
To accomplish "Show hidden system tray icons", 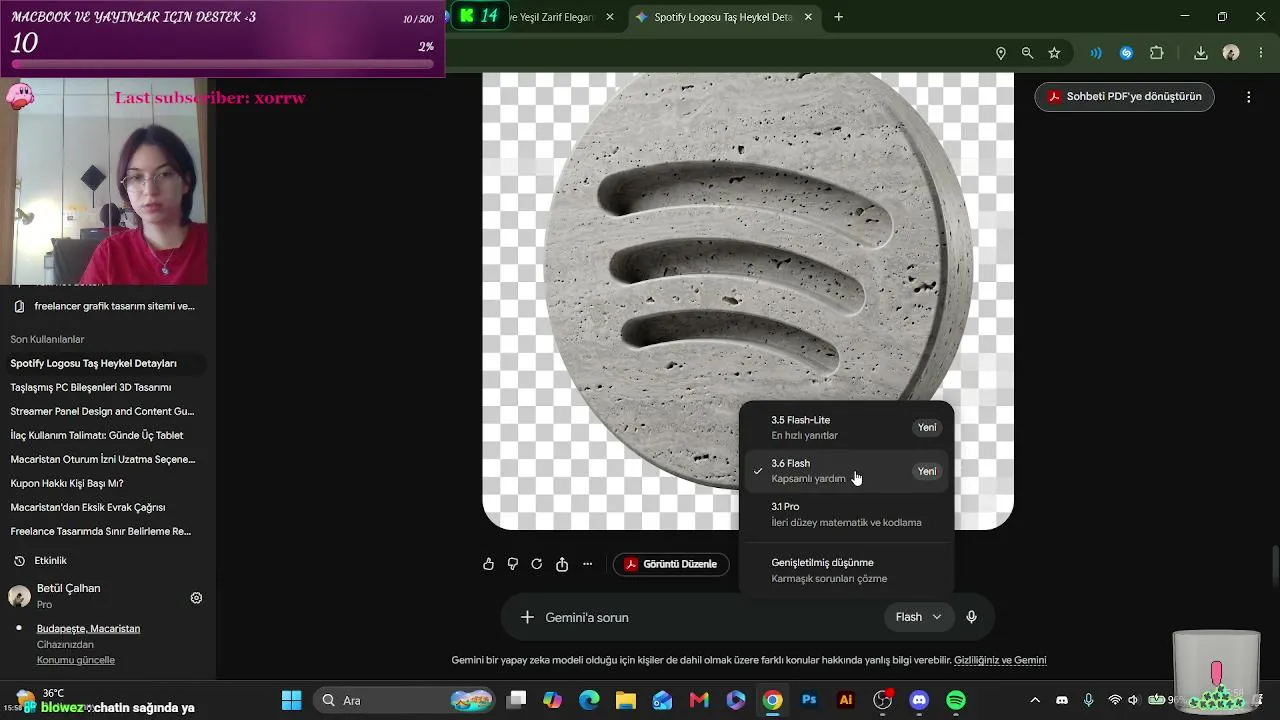I will (x=1035, y=700).
